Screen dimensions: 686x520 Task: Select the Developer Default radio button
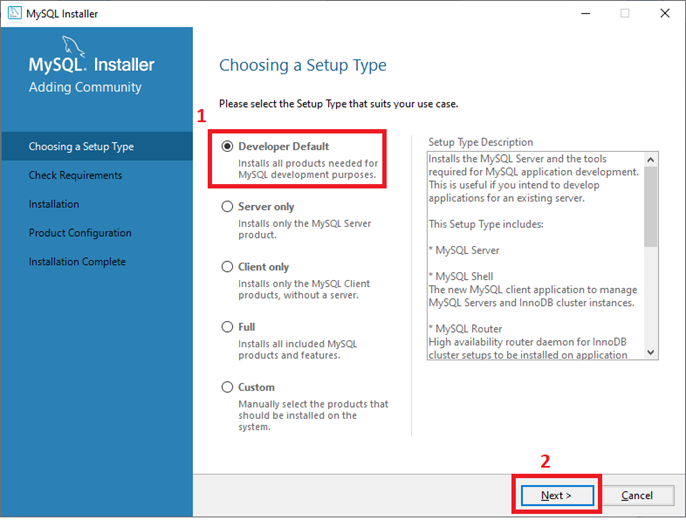[x=227, y=146]
